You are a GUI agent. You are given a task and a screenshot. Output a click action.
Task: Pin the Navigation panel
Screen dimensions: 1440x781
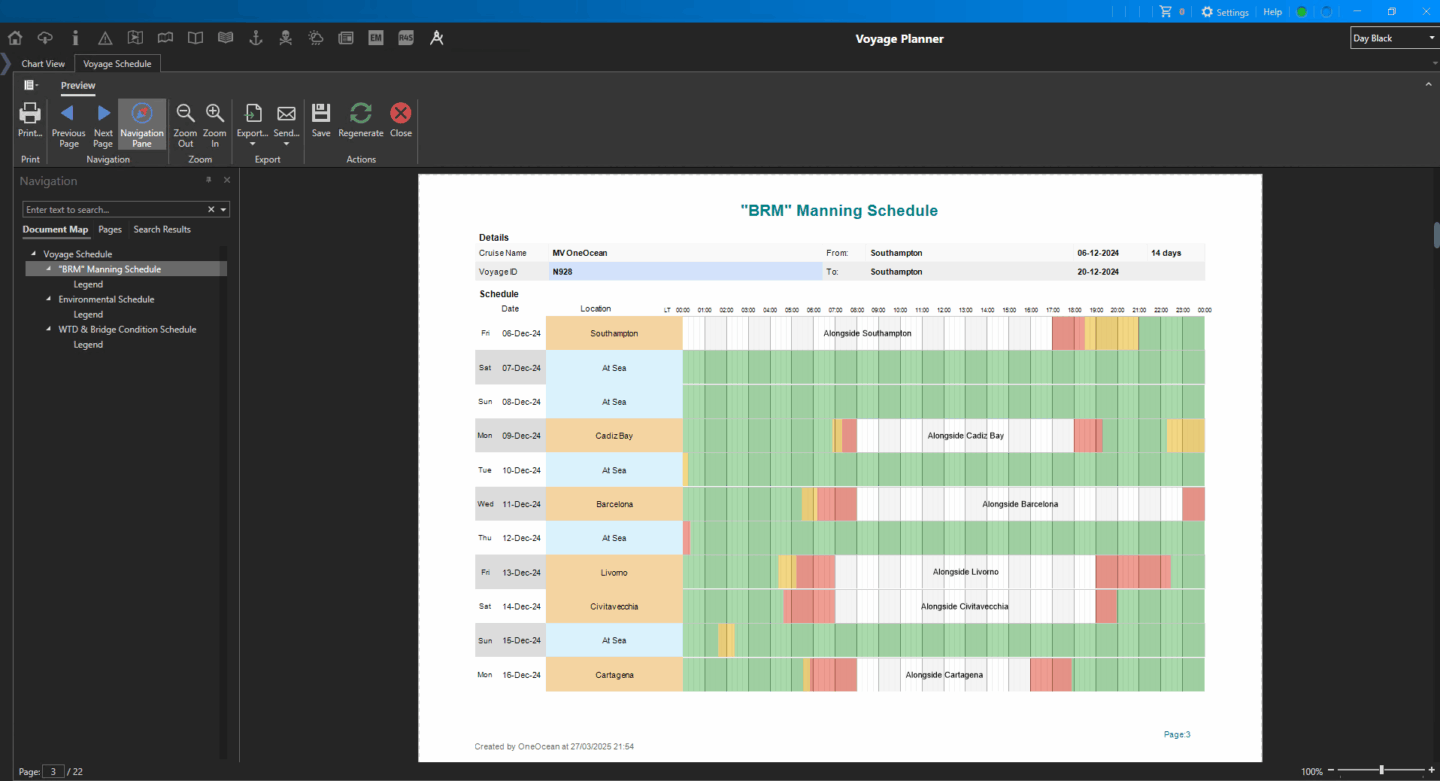pos(209,180)
